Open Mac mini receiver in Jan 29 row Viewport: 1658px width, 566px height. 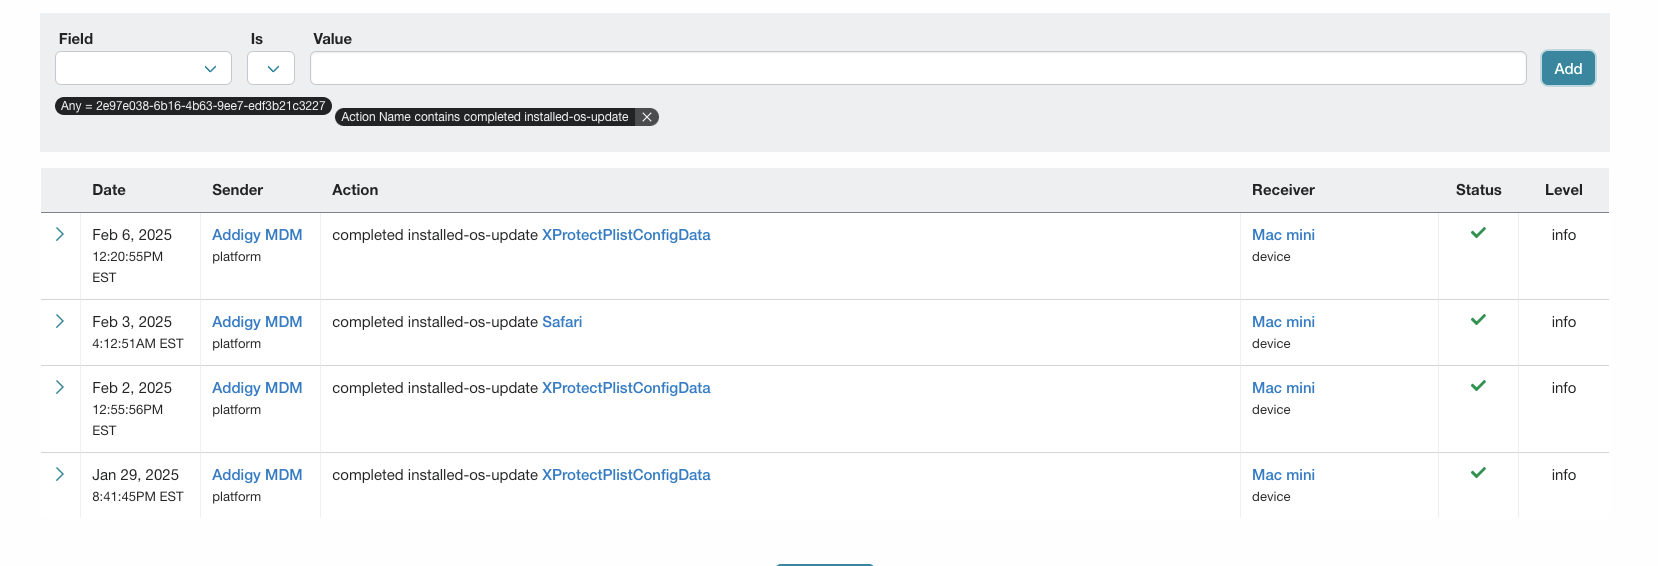click(x=1283, y=475)
